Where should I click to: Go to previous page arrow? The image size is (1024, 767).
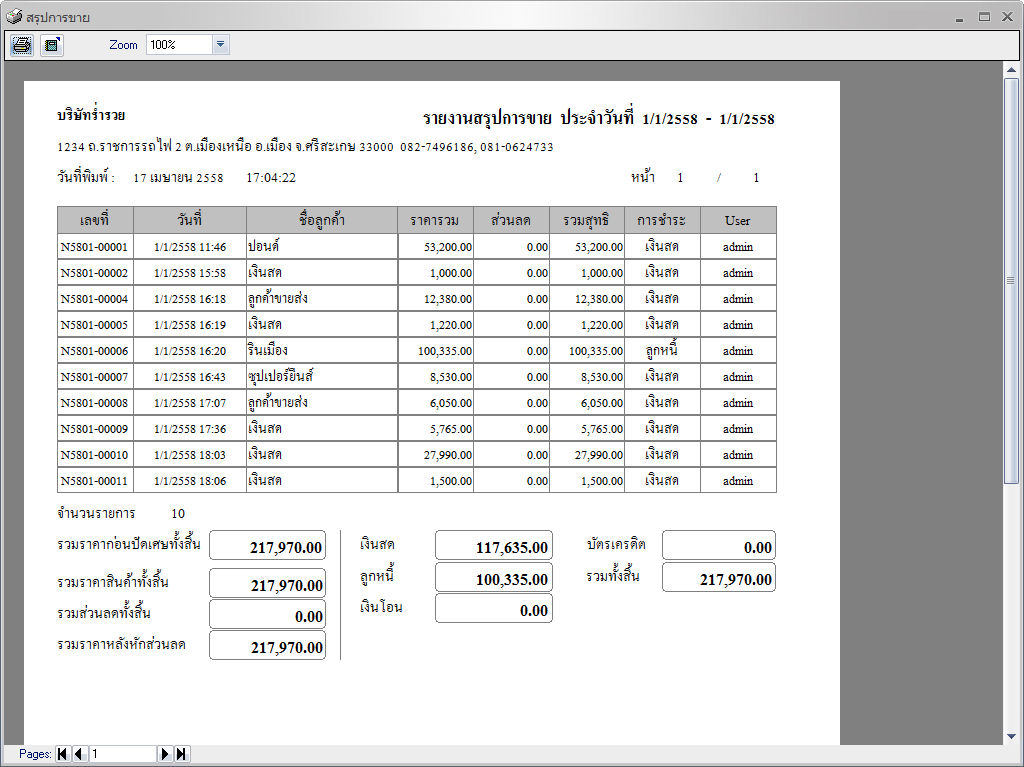pos(79,754)
